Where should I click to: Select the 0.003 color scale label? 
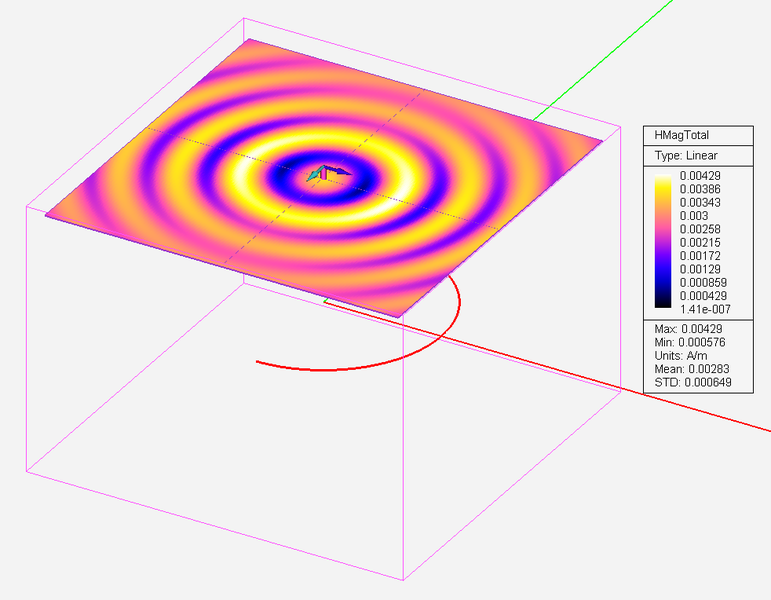693,216
